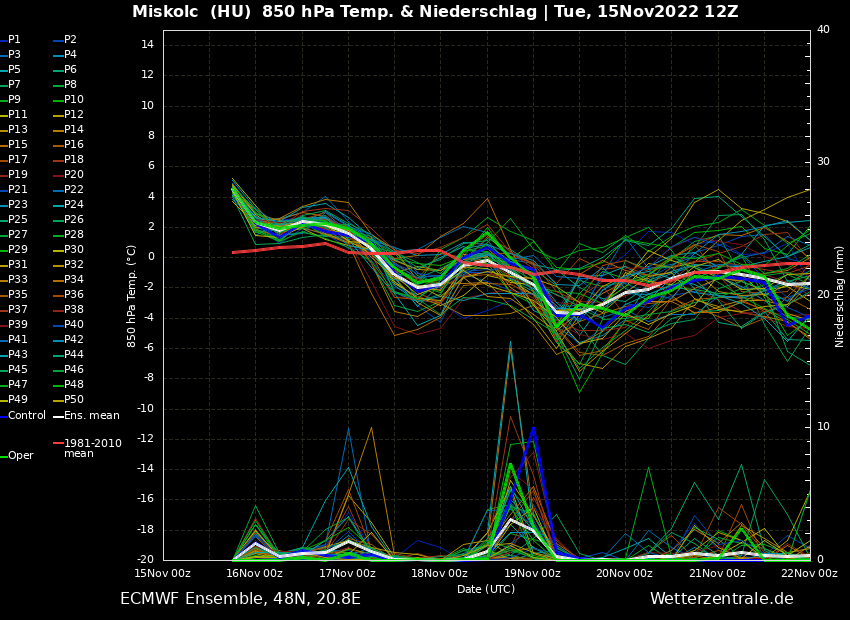Click the Wetterzentrale.de watermark text

click(721, 599)
